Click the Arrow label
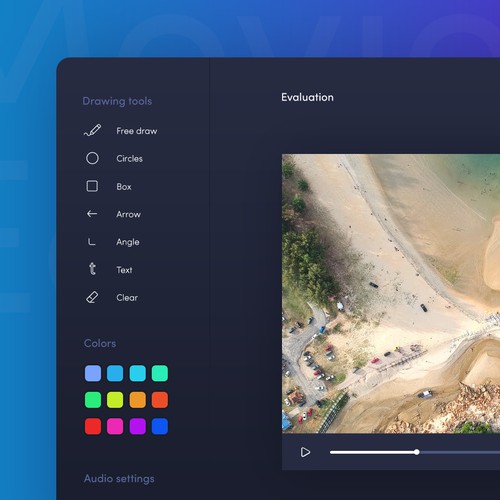 tap(128, 214)
